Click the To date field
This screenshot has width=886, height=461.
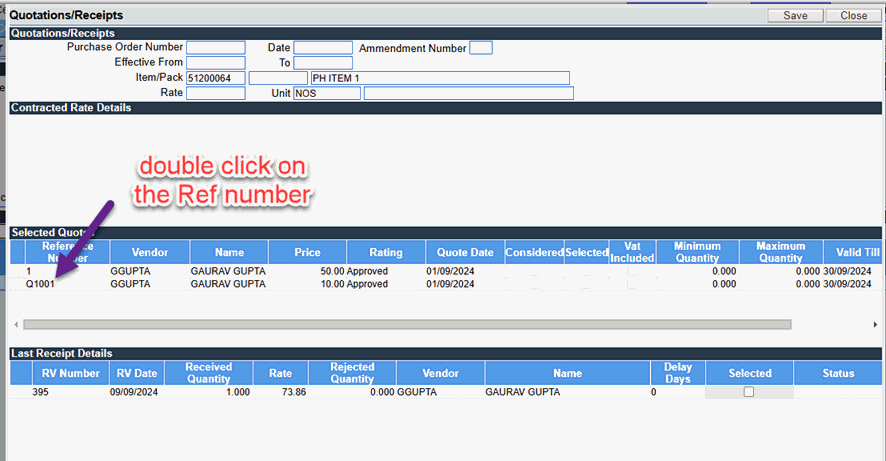(323, 62)
